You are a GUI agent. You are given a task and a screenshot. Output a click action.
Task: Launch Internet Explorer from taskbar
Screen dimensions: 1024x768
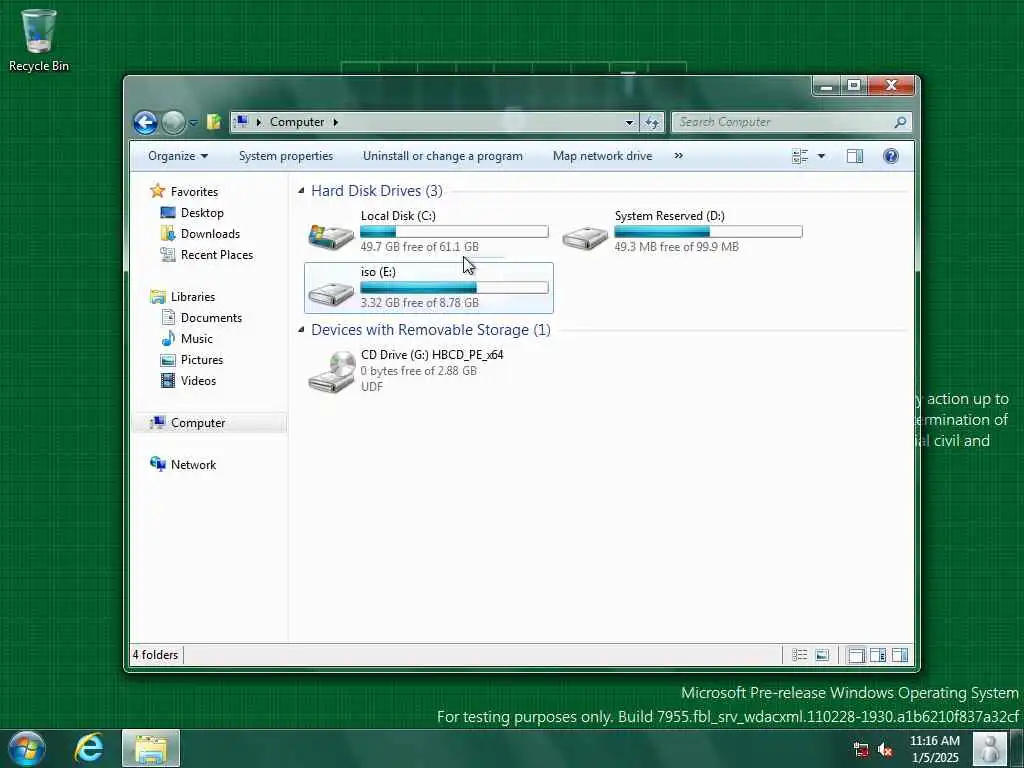(x=89, y=748)
